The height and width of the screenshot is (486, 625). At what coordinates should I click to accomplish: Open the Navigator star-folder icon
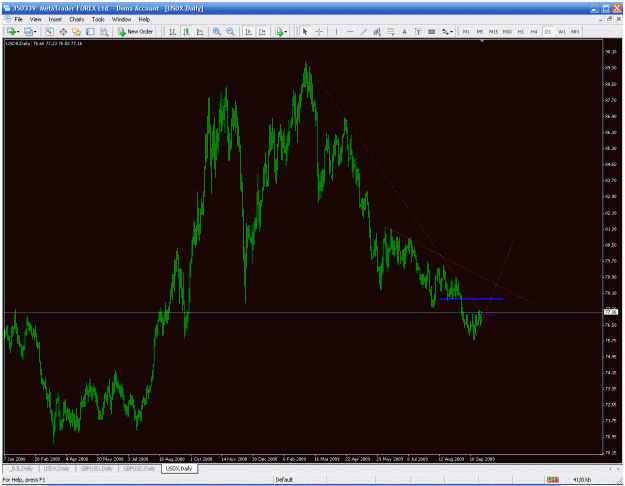77,31
